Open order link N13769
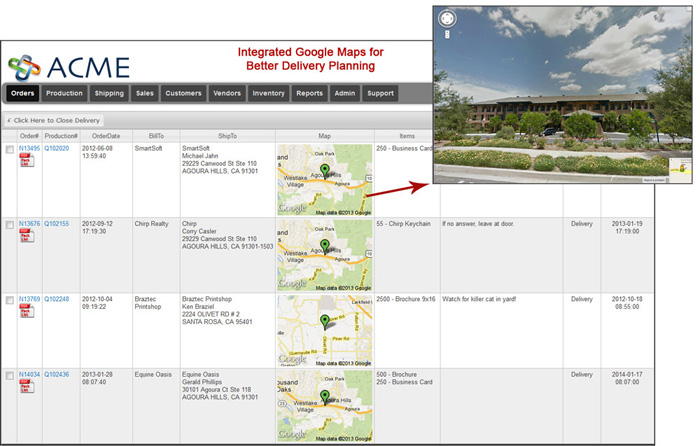700x446 pixels. [x=29, y=299]
